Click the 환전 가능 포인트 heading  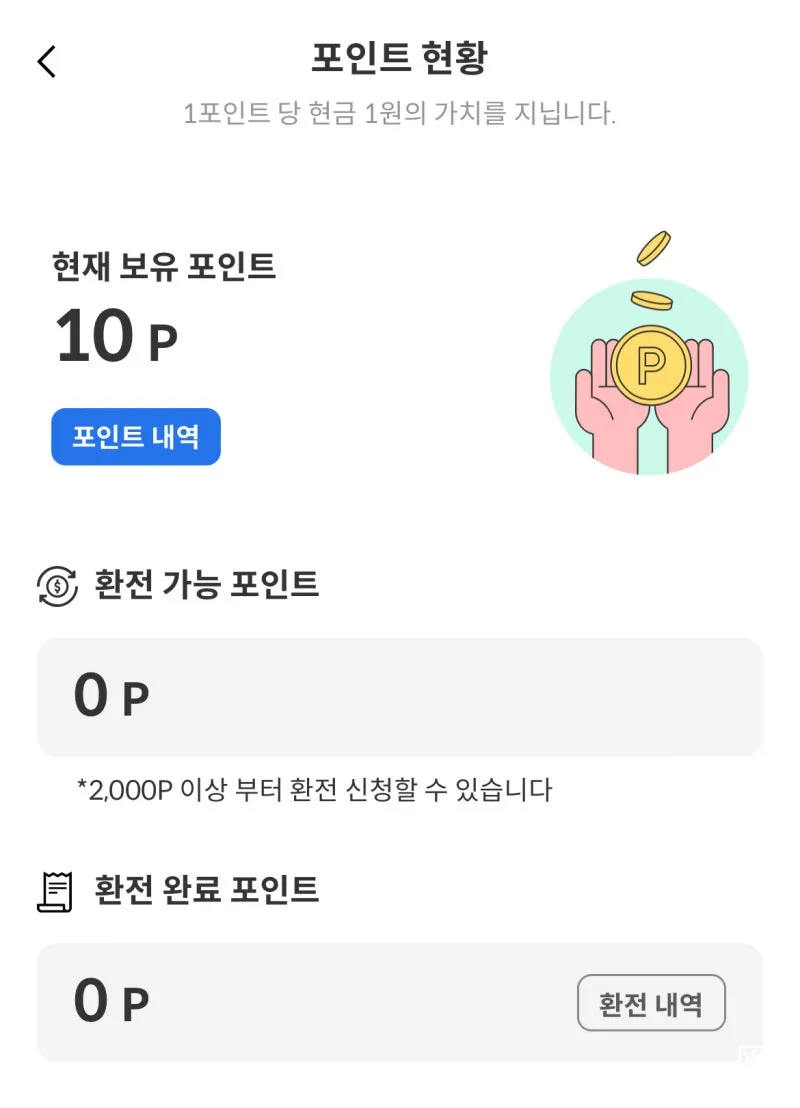click(x=206, y=584)
